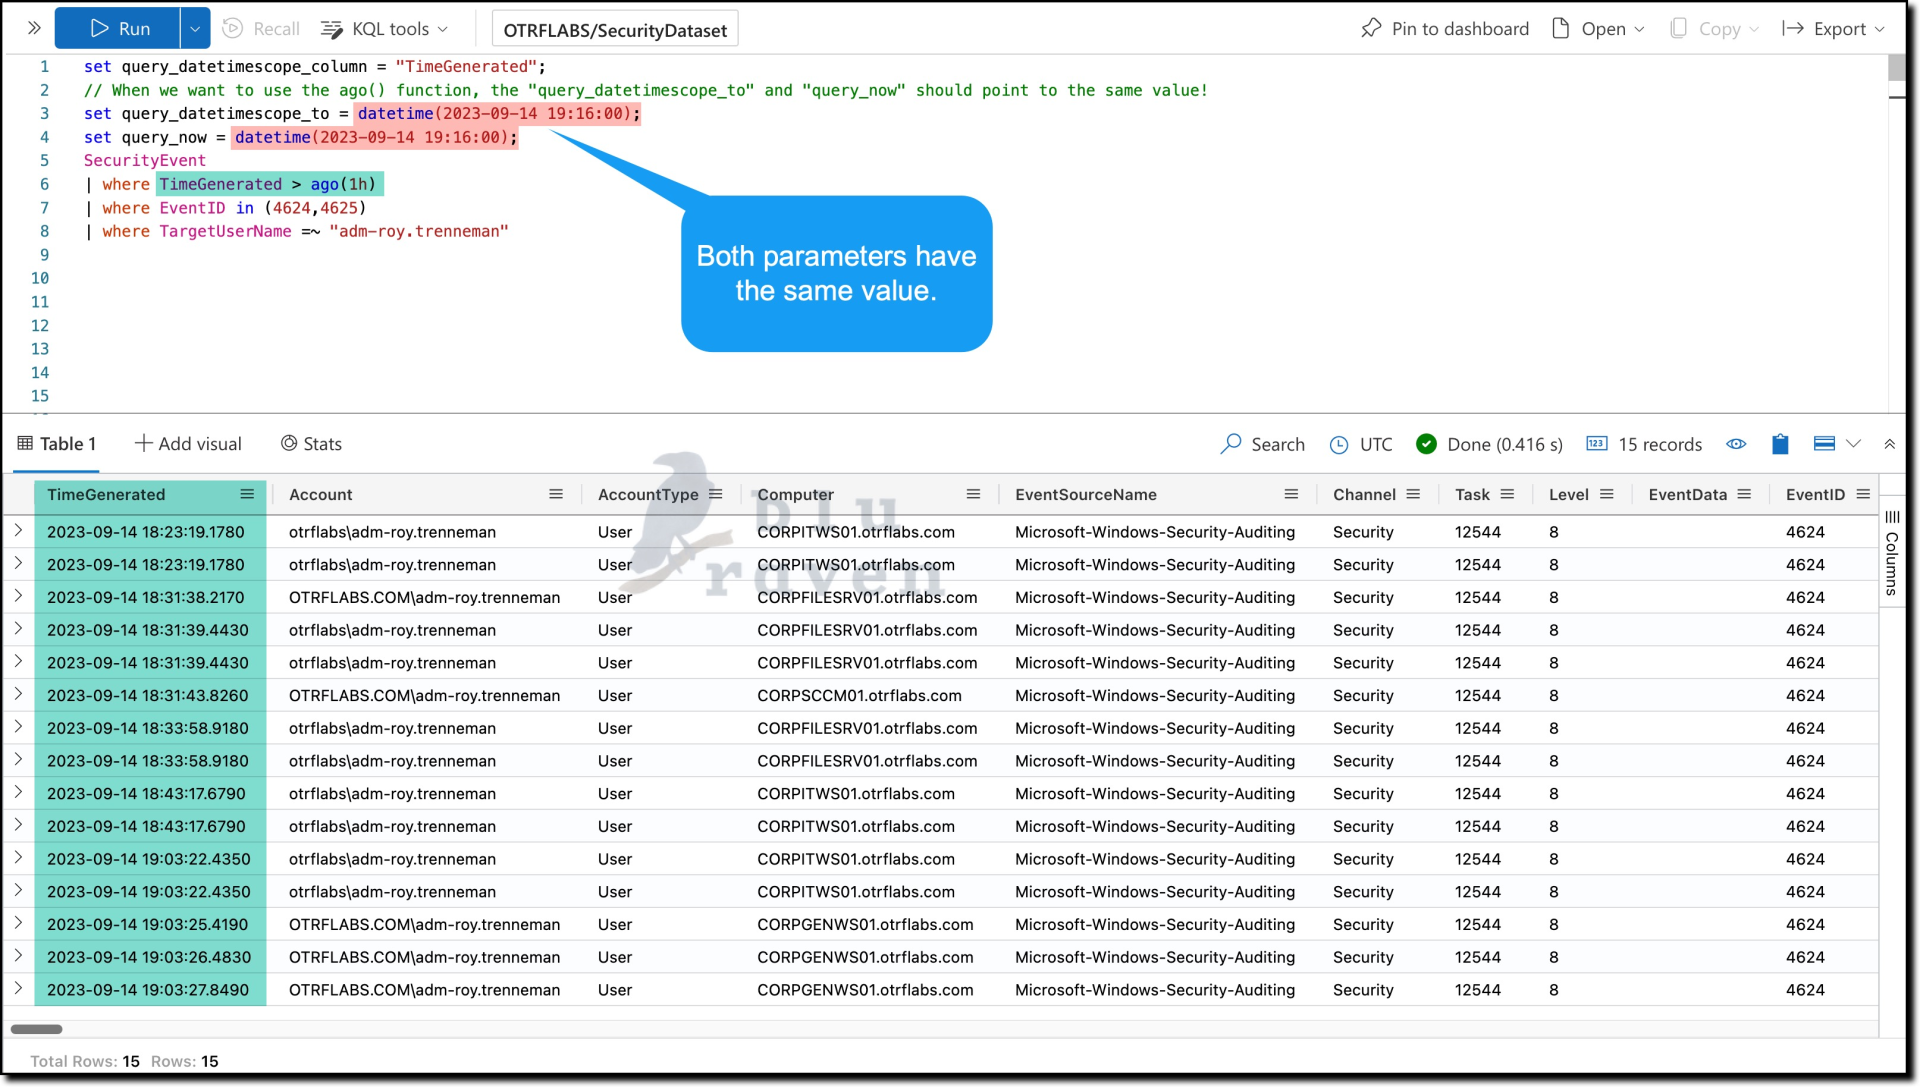Click the Search magnifier in results toolbar
Screen dimensions: 1920x1087
coord(1231,444)
